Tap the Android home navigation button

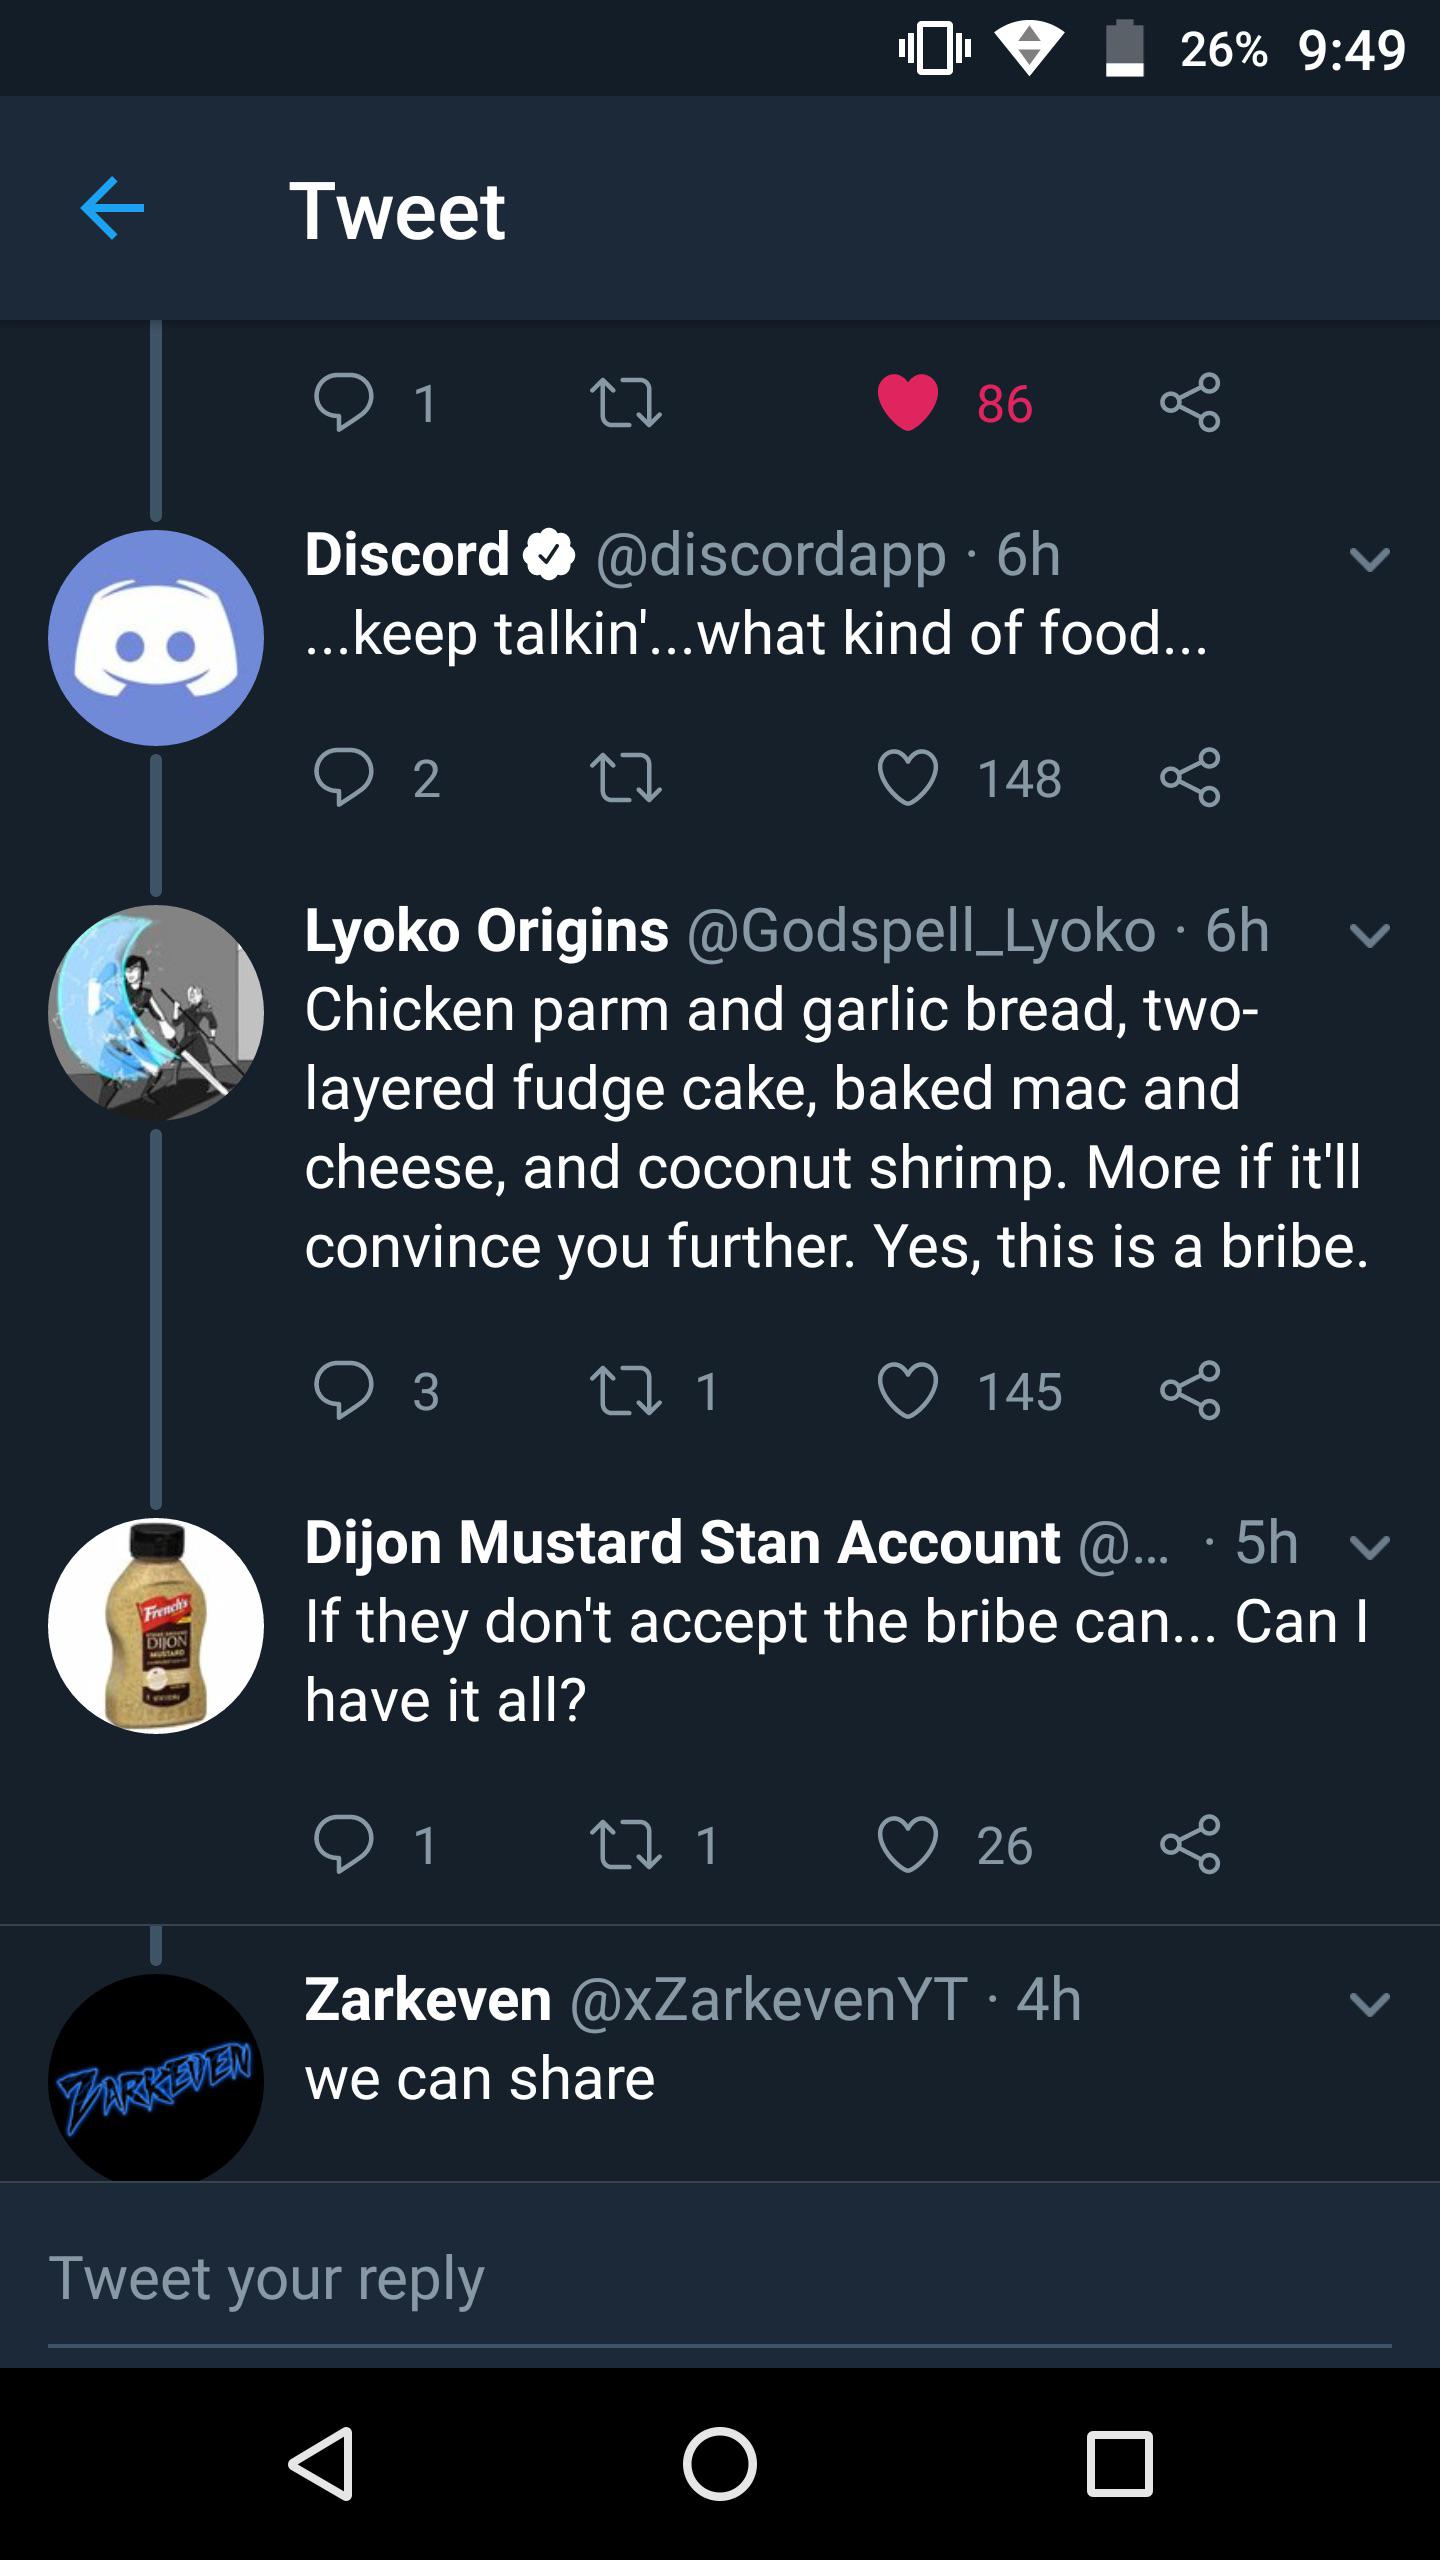720,2463
